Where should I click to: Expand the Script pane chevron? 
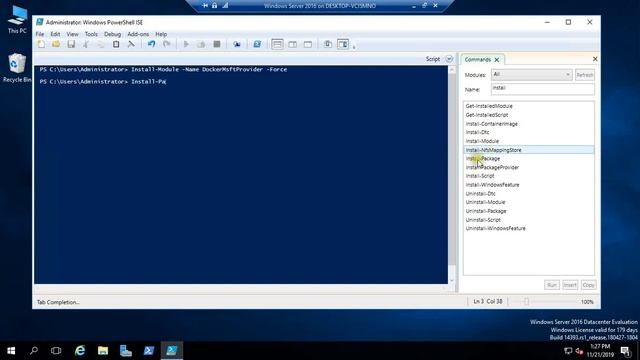pyautogui.click(x=449, y=59)
